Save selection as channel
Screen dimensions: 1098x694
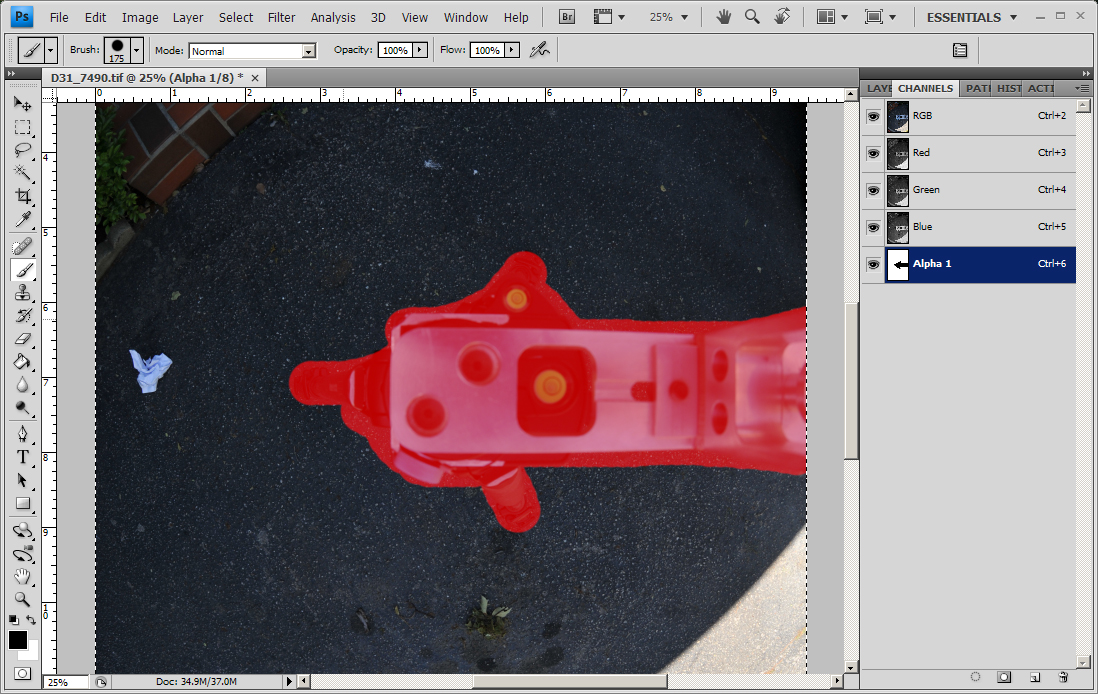(x=1004, y=677)
